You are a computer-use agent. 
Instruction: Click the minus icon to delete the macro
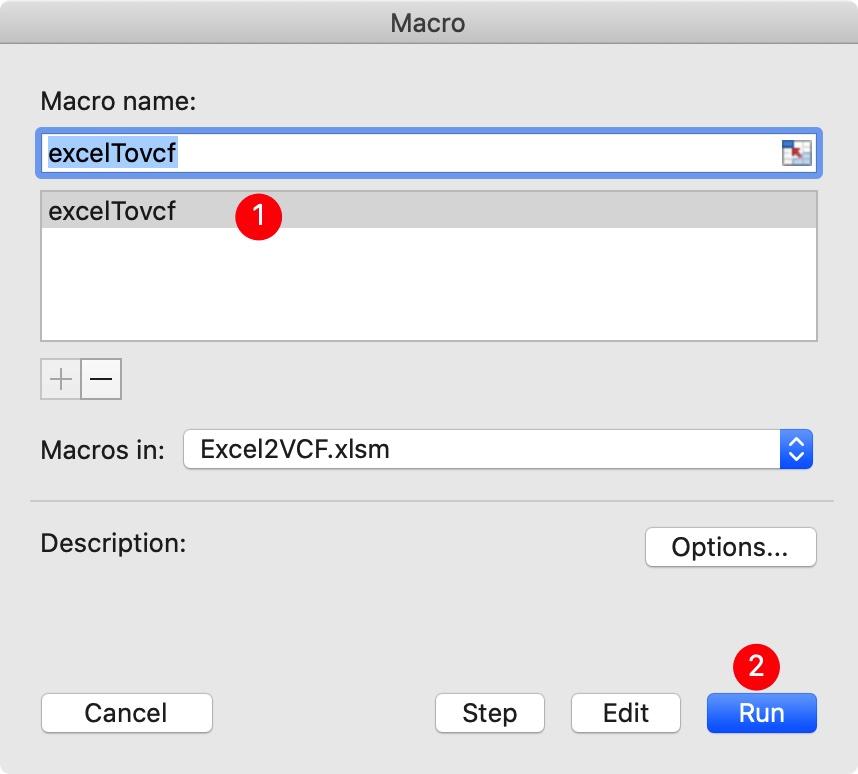100,379
